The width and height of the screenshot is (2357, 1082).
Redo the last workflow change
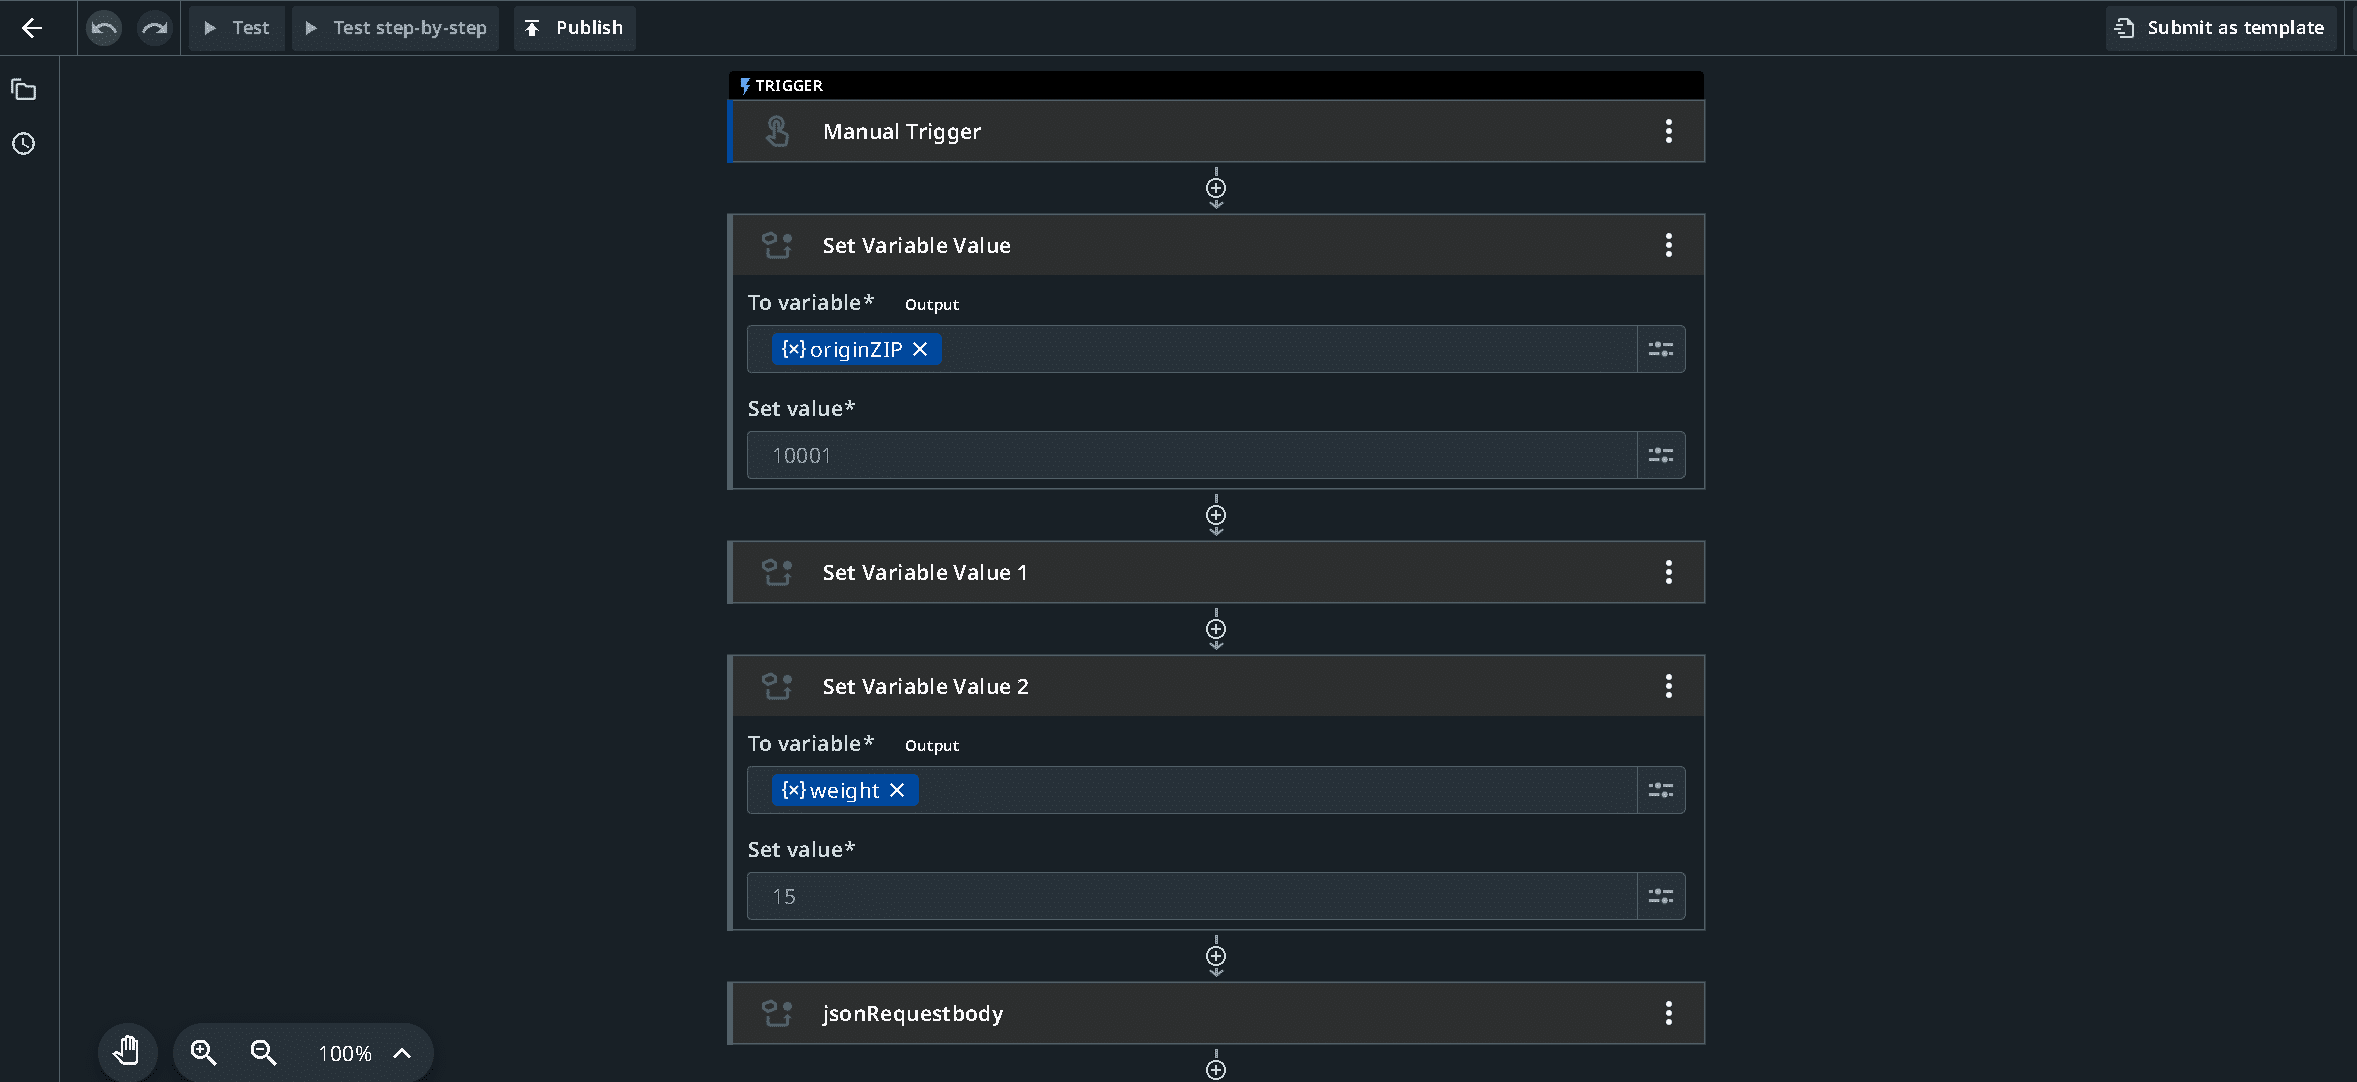154,28
